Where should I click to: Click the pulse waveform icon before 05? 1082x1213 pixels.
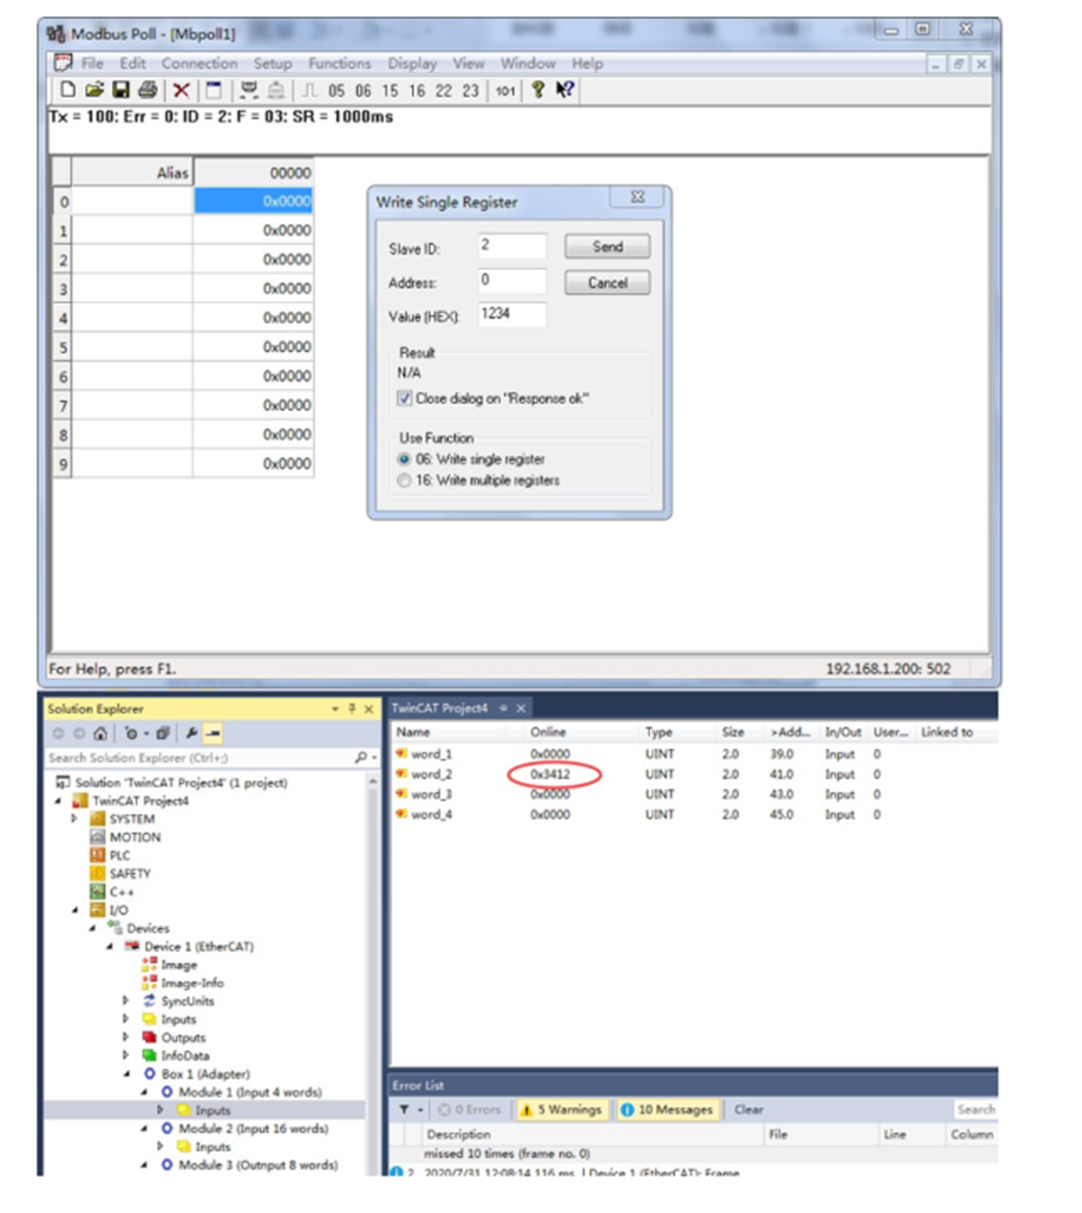click(310, 91)
